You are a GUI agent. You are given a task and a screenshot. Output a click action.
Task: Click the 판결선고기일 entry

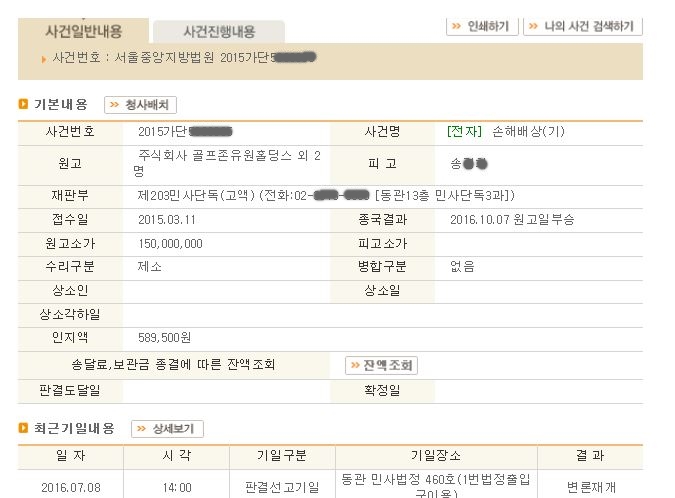(x=282, y=487)
